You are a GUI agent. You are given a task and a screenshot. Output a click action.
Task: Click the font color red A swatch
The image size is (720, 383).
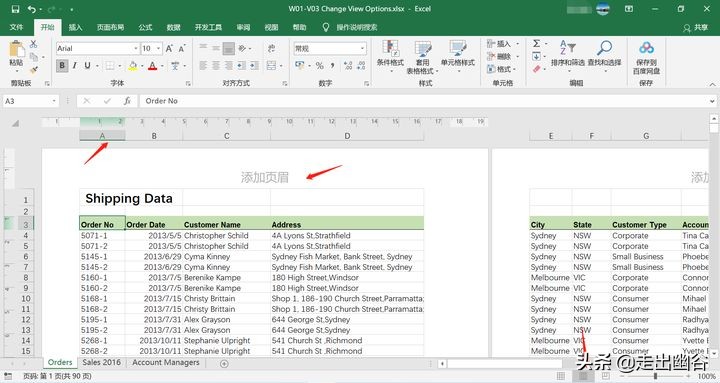tap(152, 66)
